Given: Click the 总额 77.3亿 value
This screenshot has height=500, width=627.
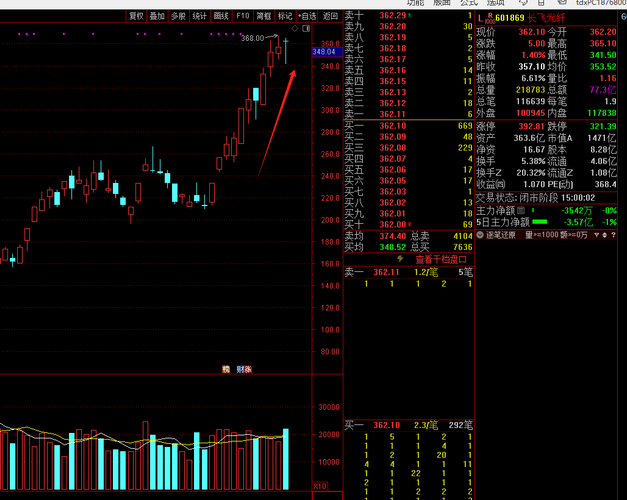Looking at the screenshot, I should [x=603, y=90].
